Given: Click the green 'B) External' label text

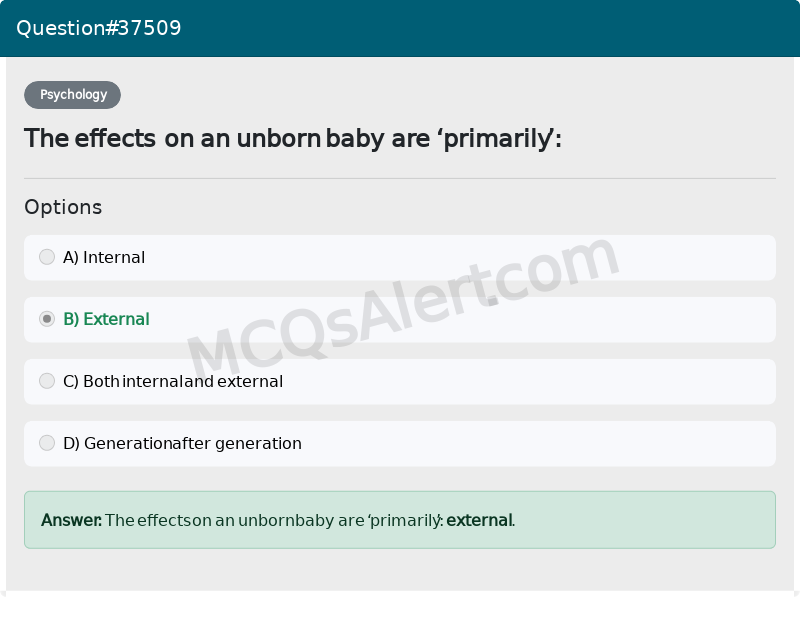Looking at the screenshot, I should (x=106, y=319).
